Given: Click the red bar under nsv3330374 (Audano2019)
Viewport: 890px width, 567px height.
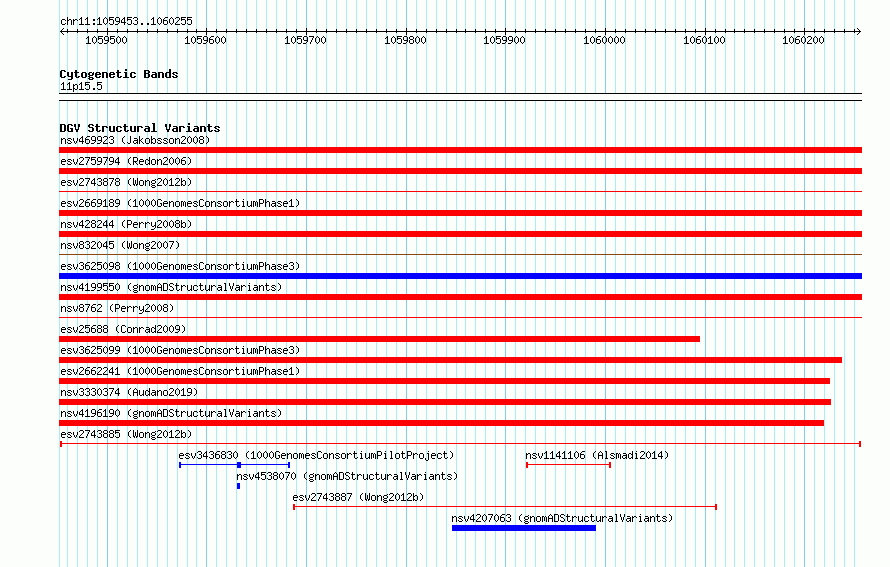Looking at the screenshot, I should (x=445, y=402).
